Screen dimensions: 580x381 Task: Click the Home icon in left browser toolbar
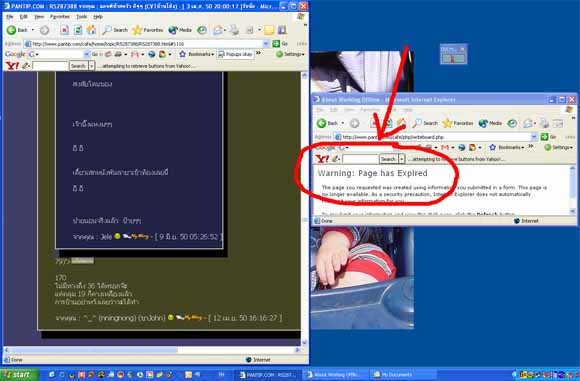pyautogui.click(x=91, y=30)
